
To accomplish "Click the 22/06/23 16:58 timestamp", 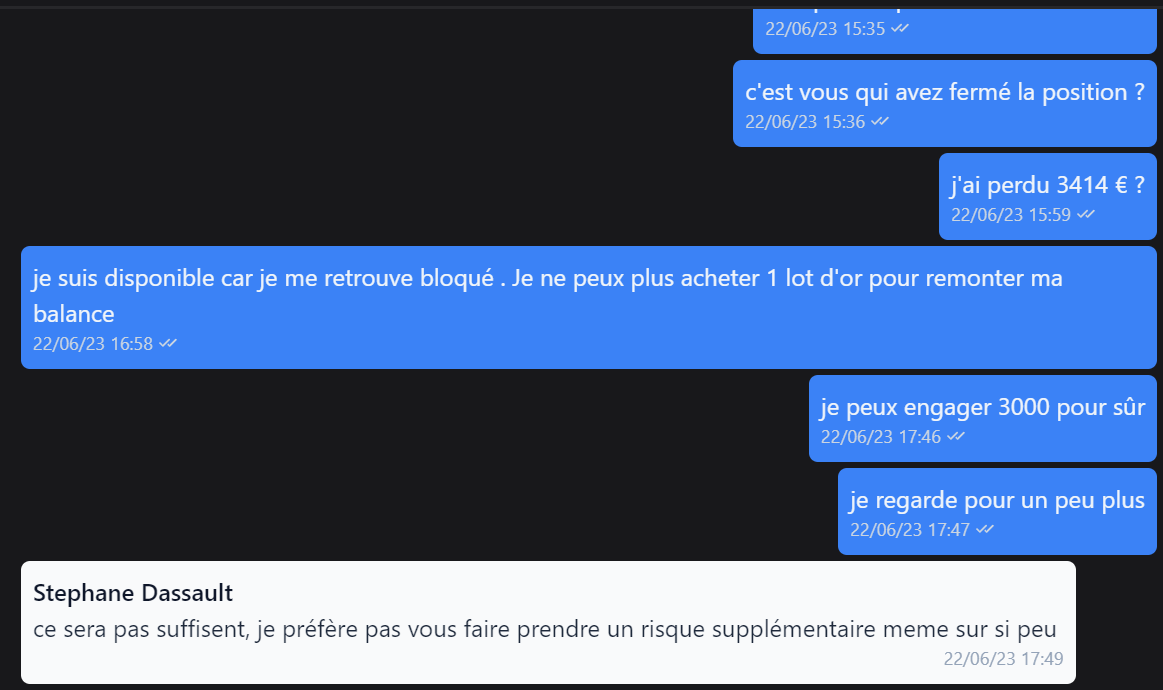I will click(93, 344).
